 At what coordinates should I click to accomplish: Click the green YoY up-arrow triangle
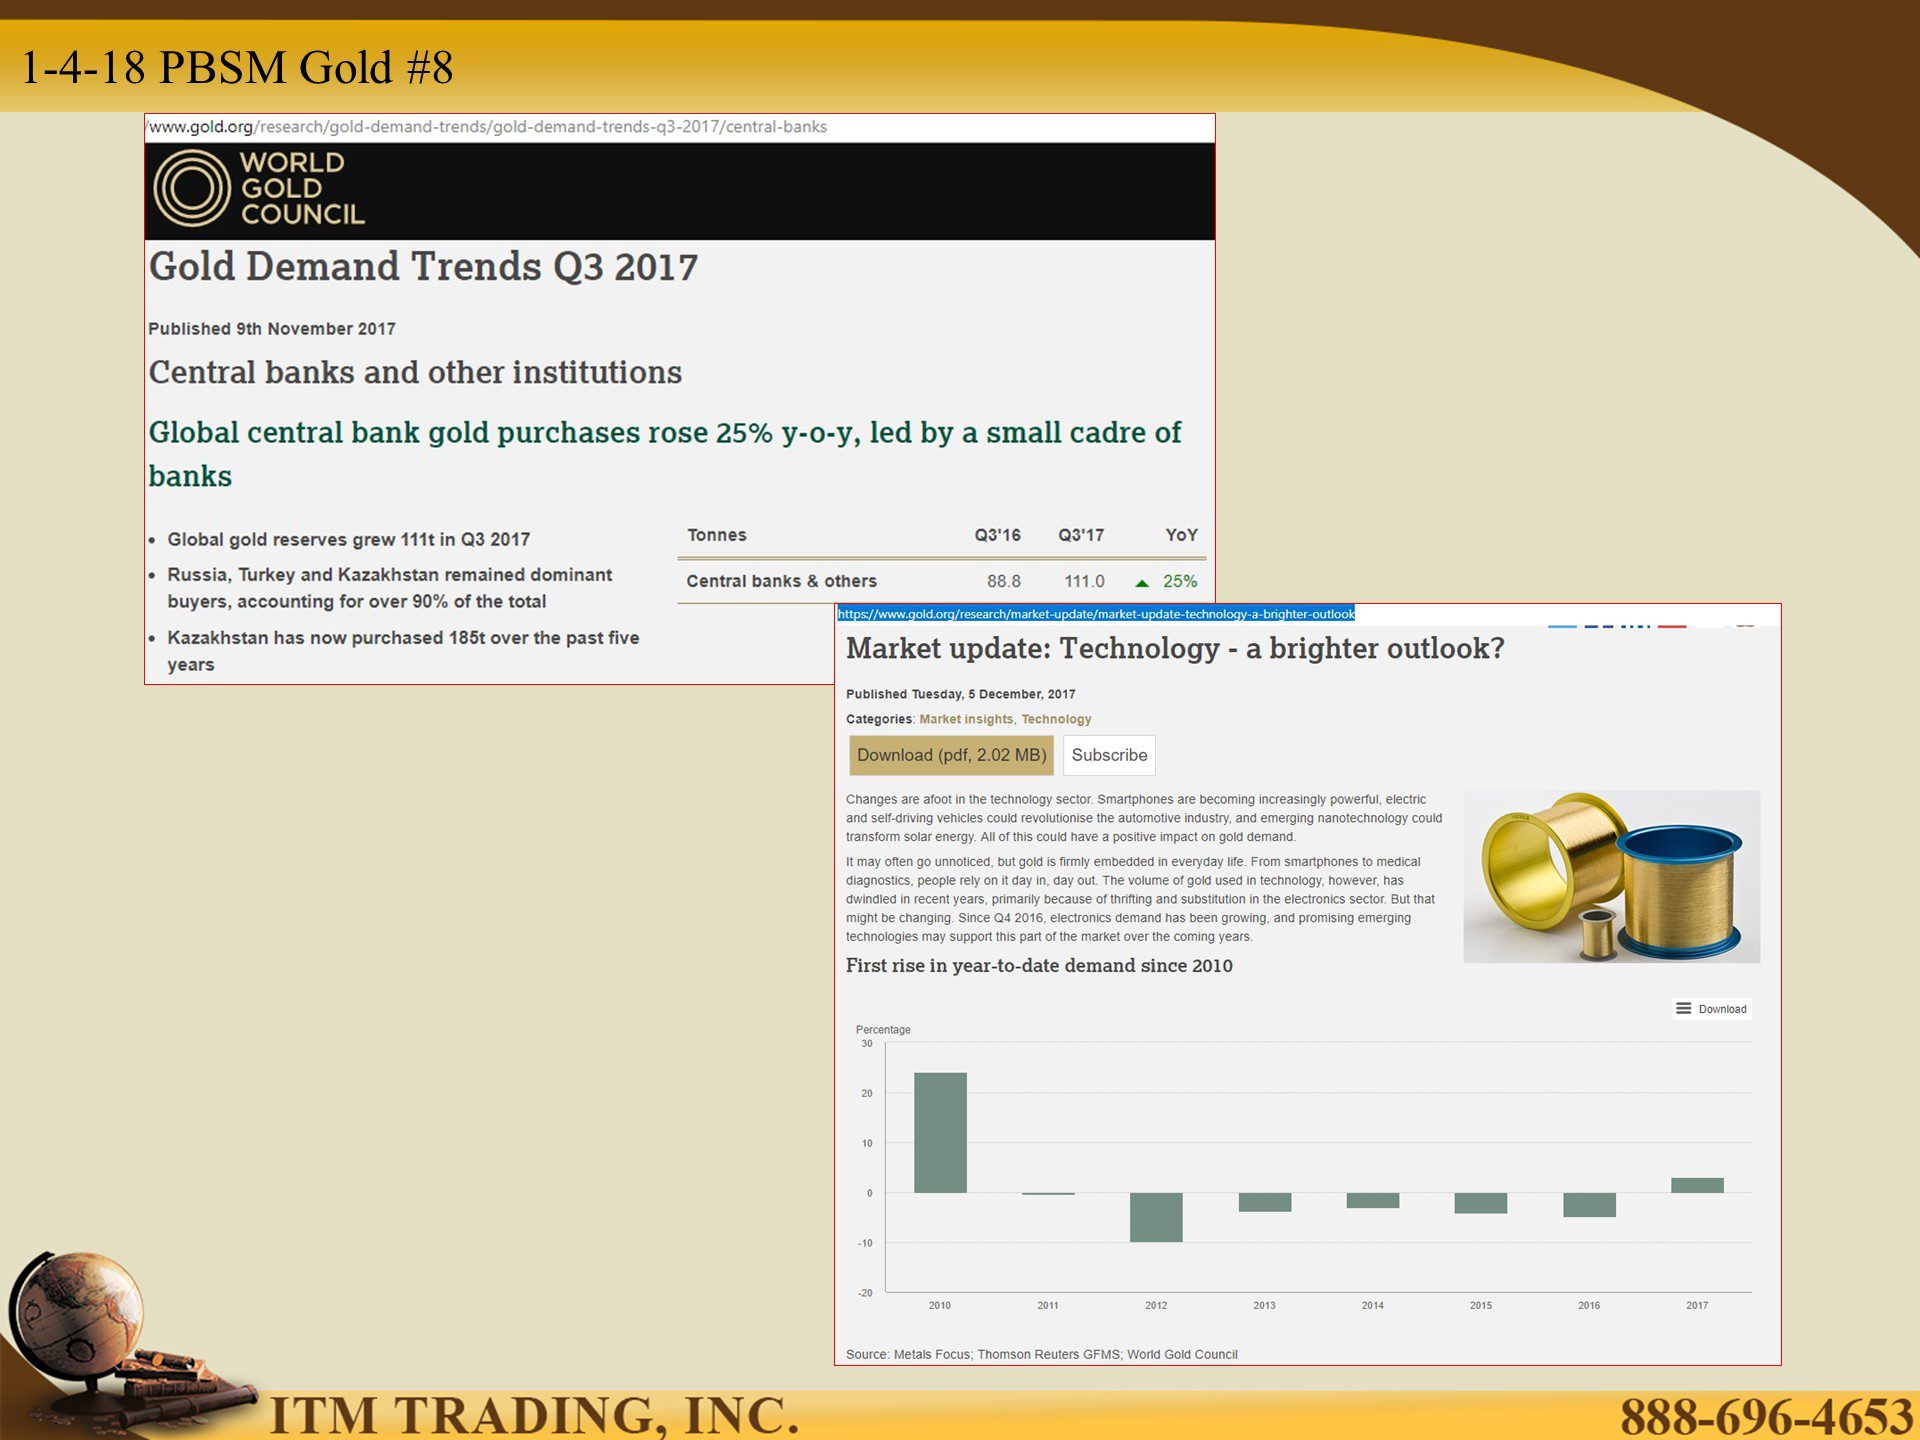click(1142, 583)
